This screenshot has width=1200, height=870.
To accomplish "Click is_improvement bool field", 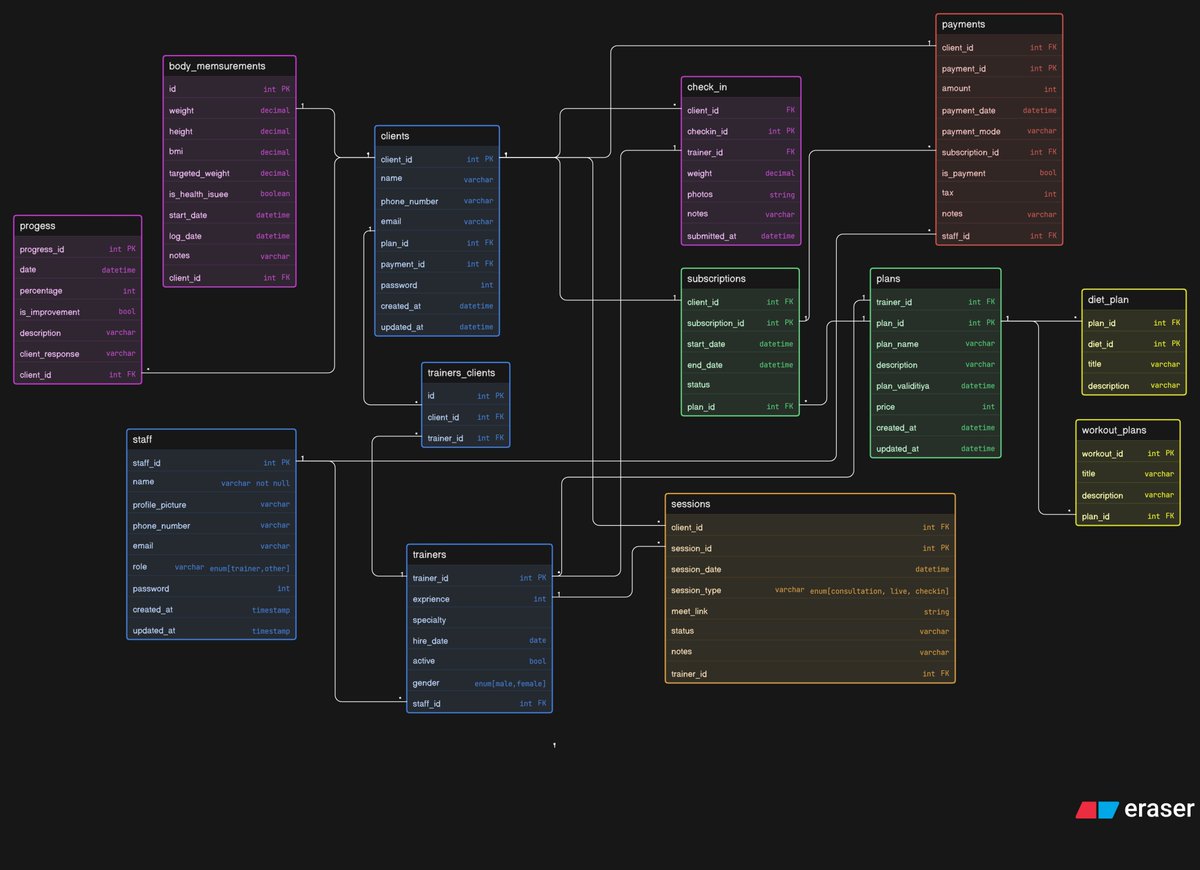I will tap(78, 312).
